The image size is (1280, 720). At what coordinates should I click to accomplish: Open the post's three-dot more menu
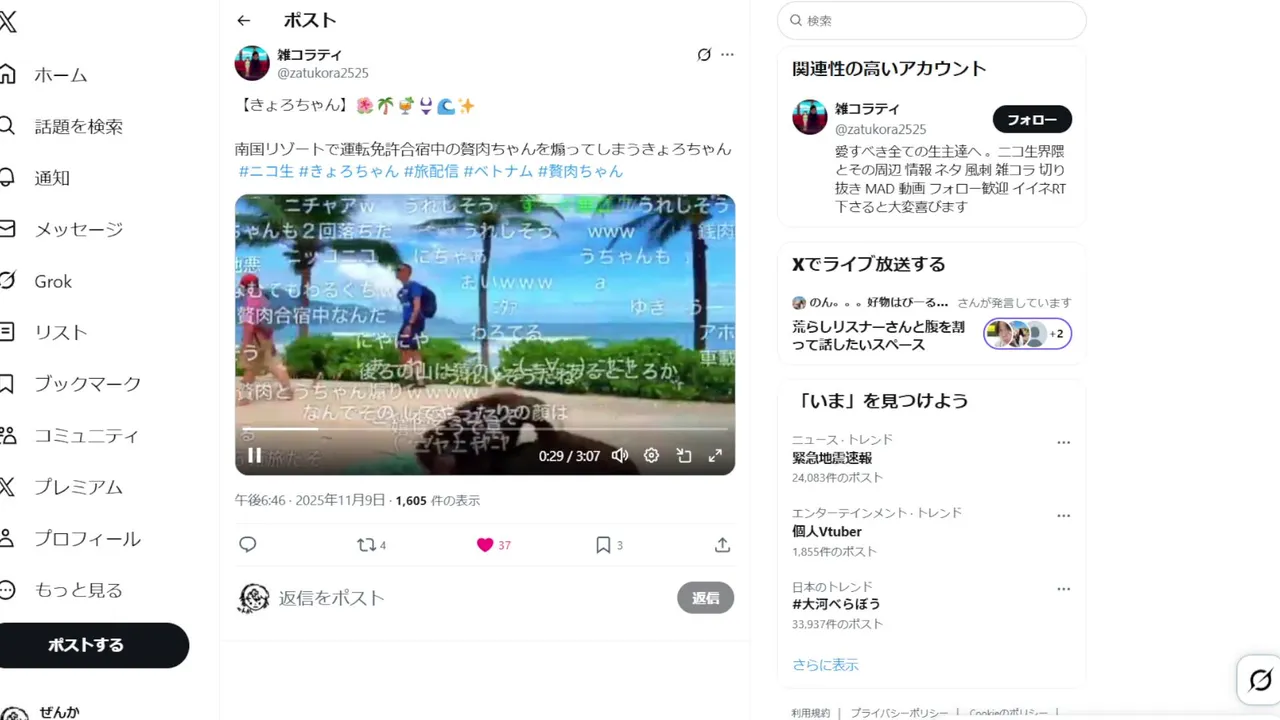point(727,55)
